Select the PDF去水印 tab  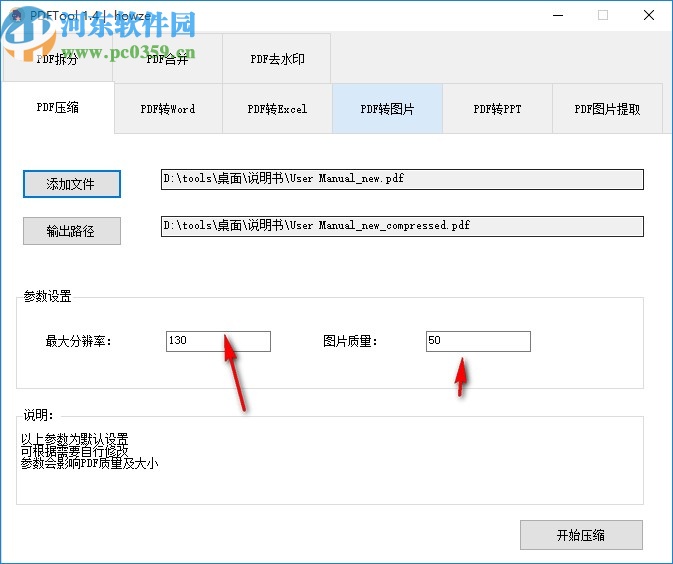pyautogui.click(x=277, y=58)
